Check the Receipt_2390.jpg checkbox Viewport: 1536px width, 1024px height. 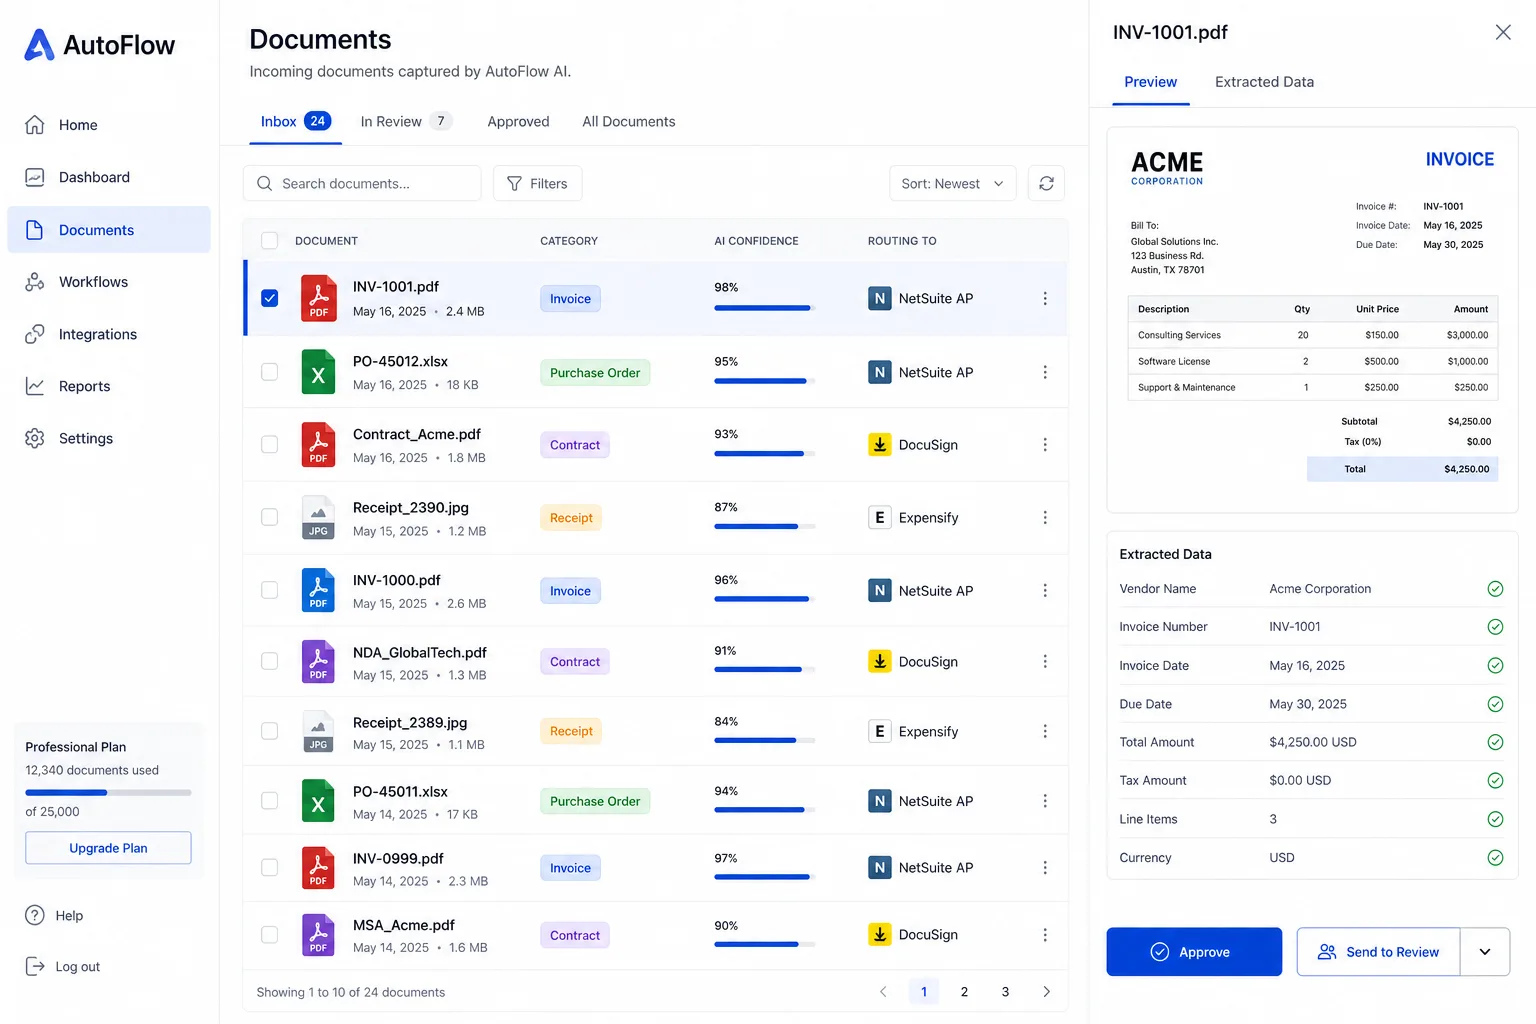[269, 517]
